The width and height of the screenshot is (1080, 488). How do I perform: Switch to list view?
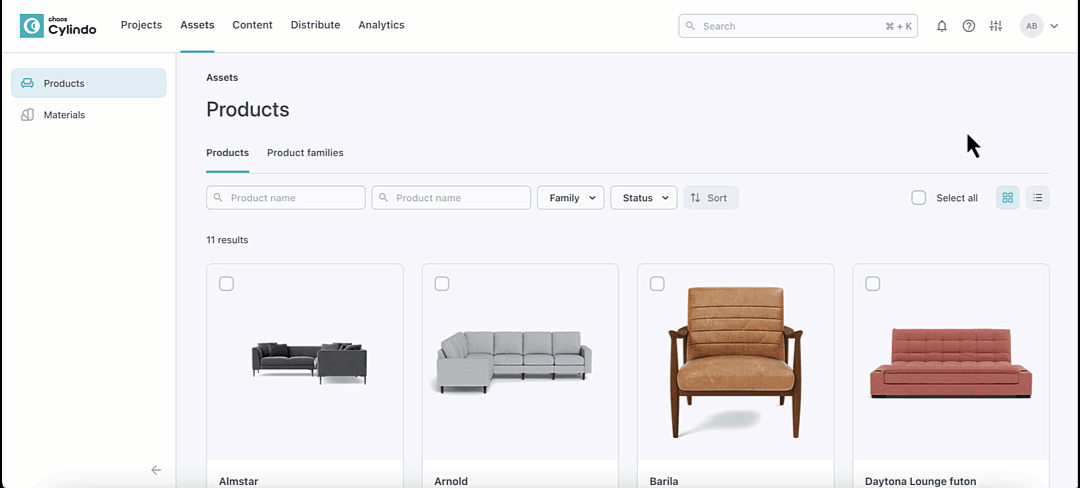tap(1038, 198)
